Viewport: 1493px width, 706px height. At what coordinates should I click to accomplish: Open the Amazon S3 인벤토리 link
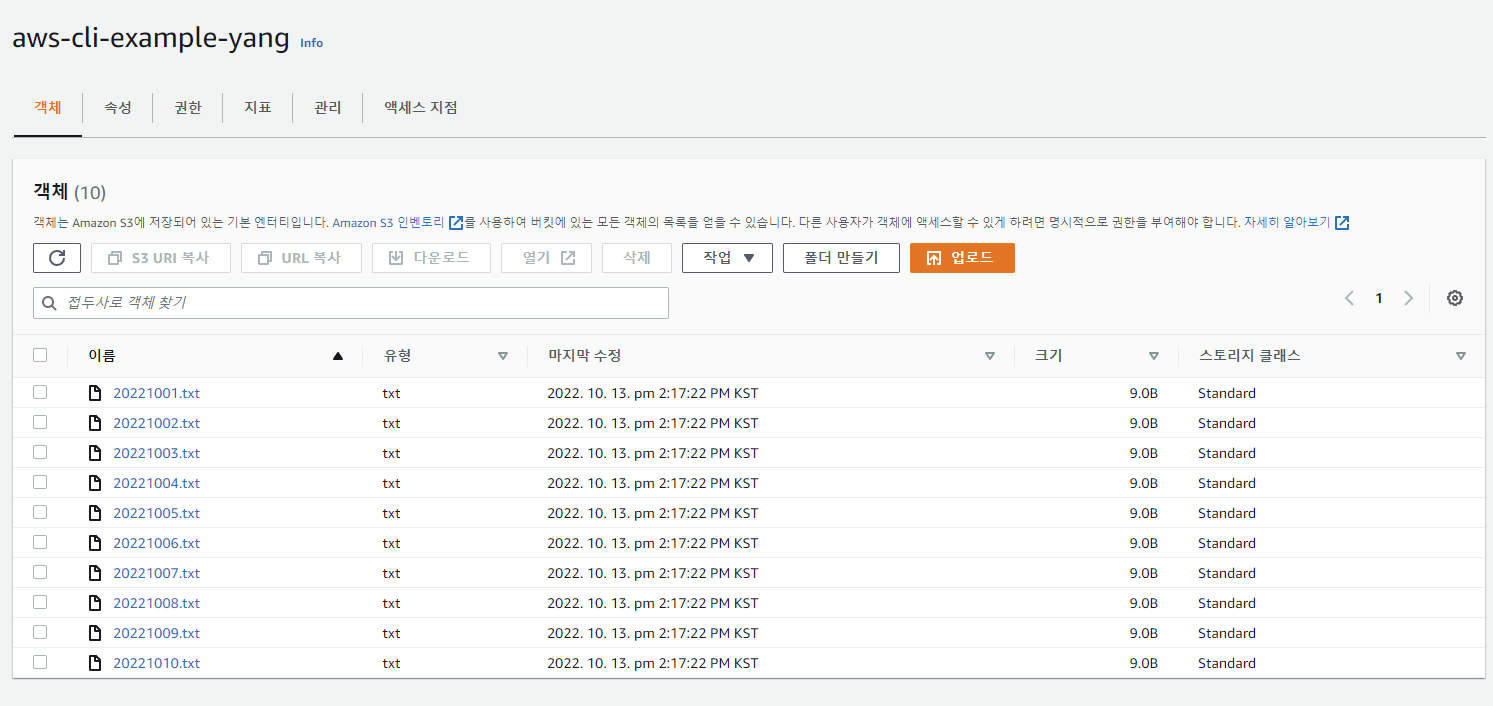pos(389,223)
